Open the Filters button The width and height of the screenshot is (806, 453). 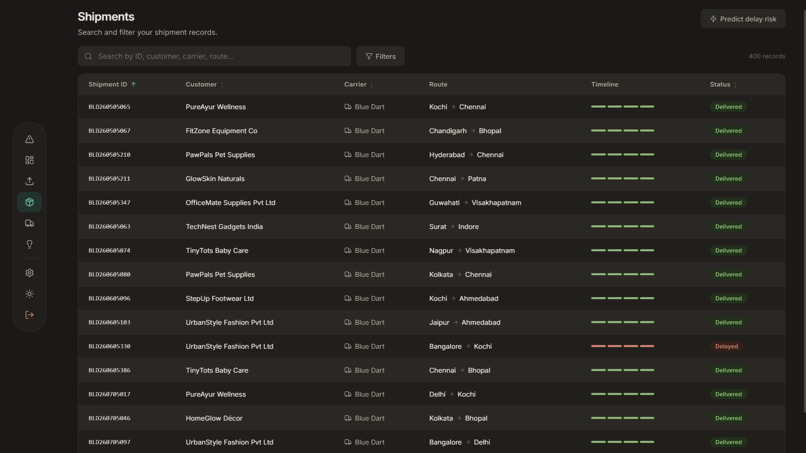pyautogui.click(x=380, y=56)
